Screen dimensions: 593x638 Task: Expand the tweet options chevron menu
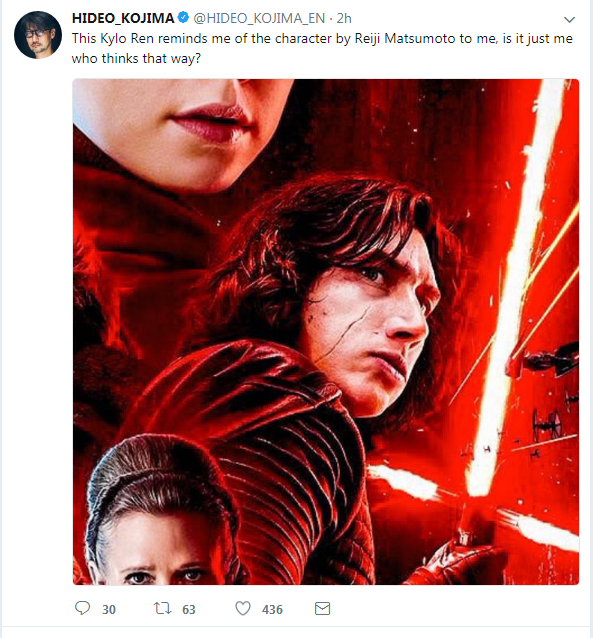pyautogui.click(x=569, y=19)
